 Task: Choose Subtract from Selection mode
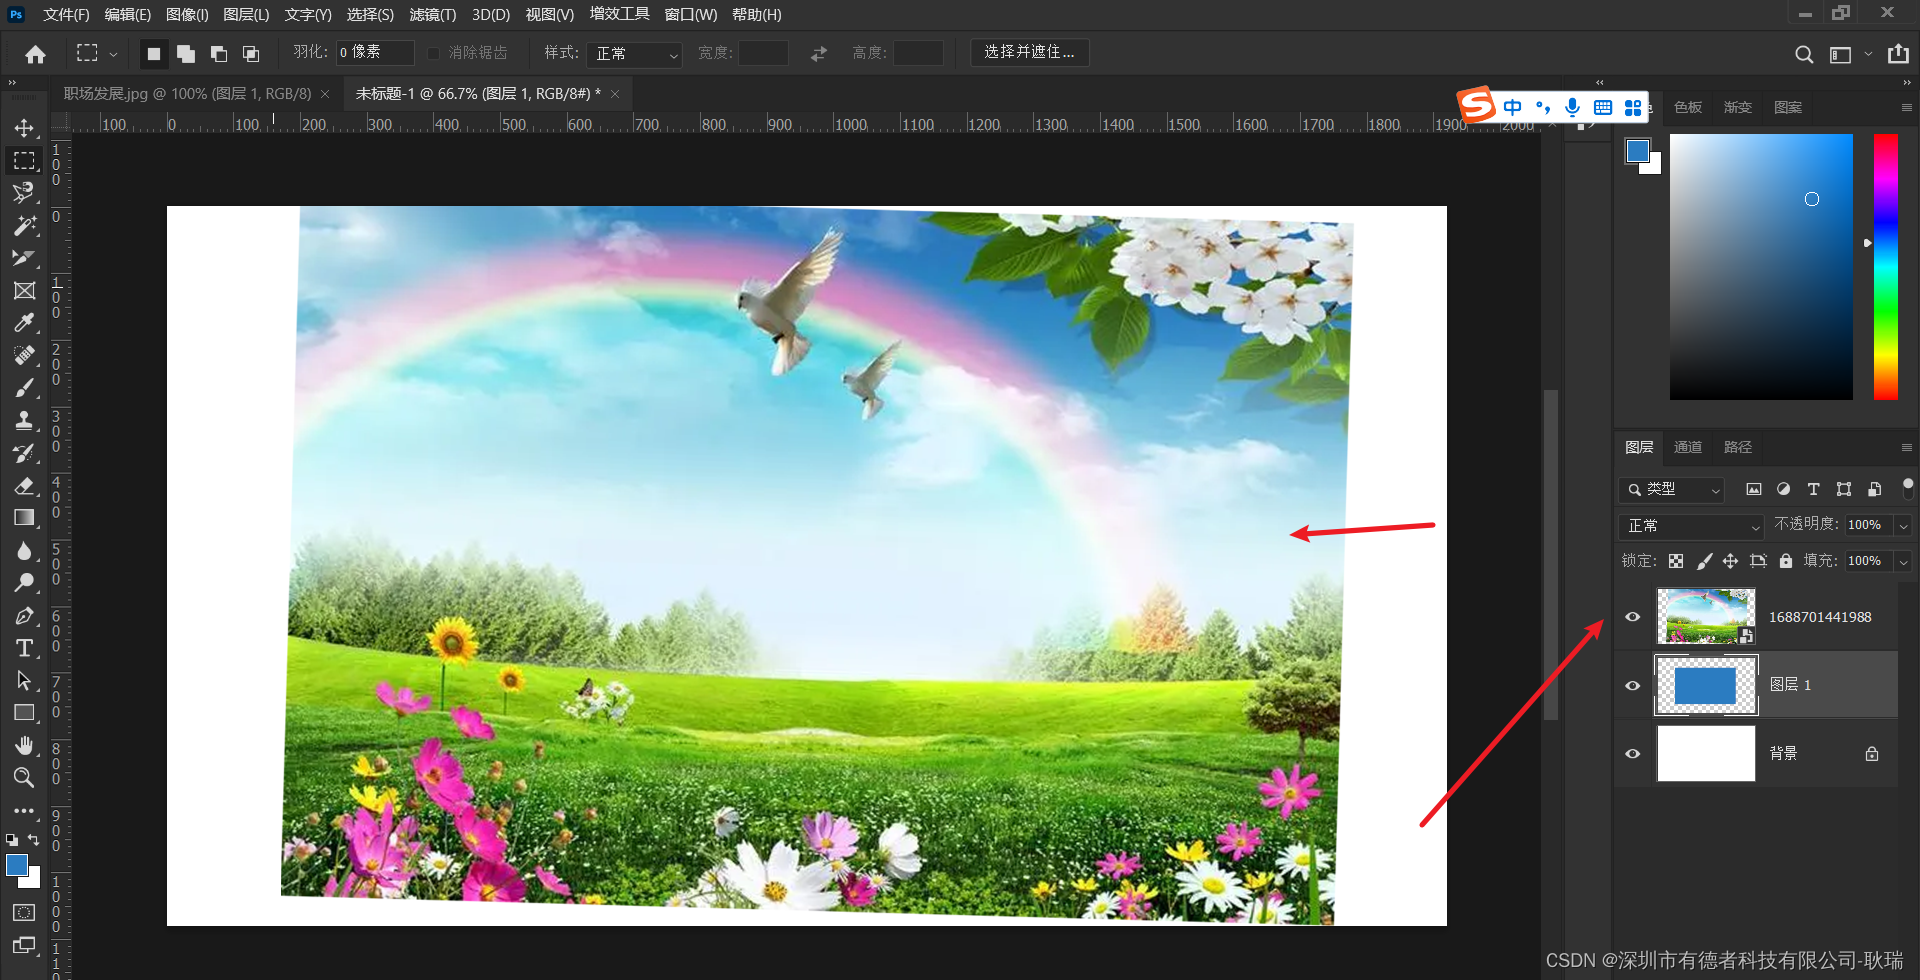218,54
